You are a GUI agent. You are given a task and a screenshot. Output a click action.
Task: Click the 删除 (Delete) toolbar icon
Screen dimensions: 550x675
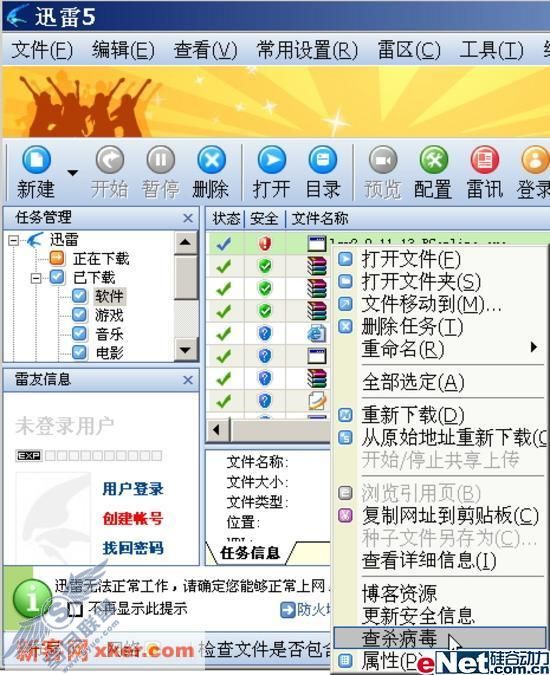(x=211, y=160)
